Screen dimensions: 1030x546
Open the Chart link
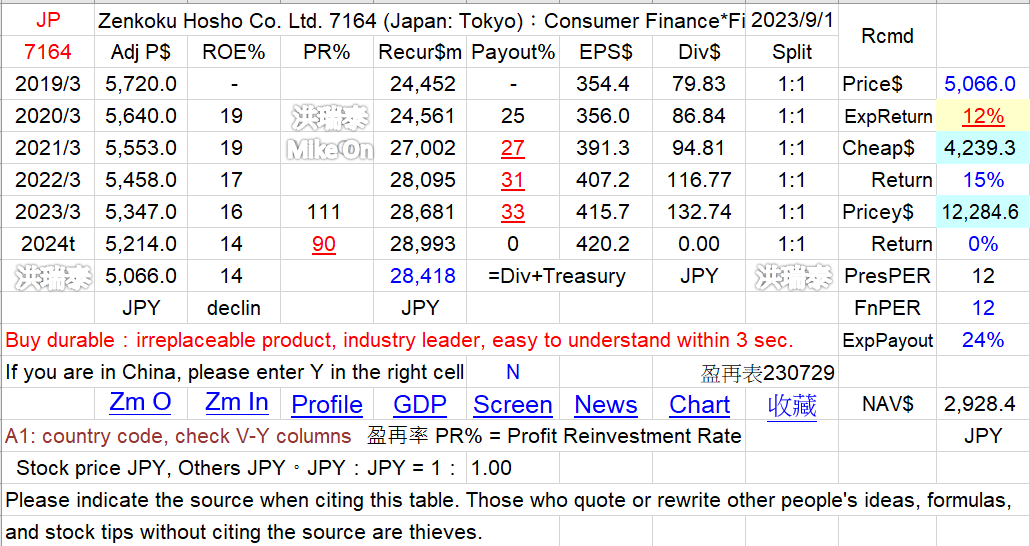(x=700, y=405)
